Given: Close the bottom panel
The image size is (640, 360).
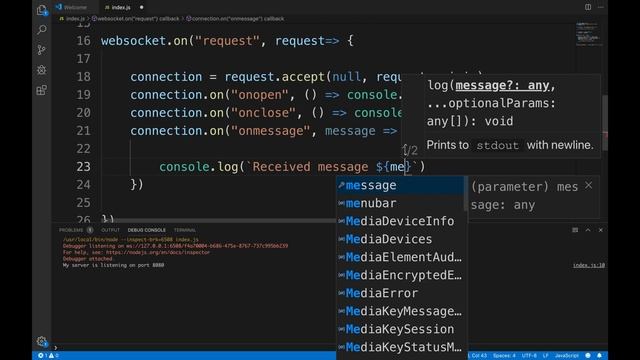Looking at the screenshot, I should pos(600,230).
